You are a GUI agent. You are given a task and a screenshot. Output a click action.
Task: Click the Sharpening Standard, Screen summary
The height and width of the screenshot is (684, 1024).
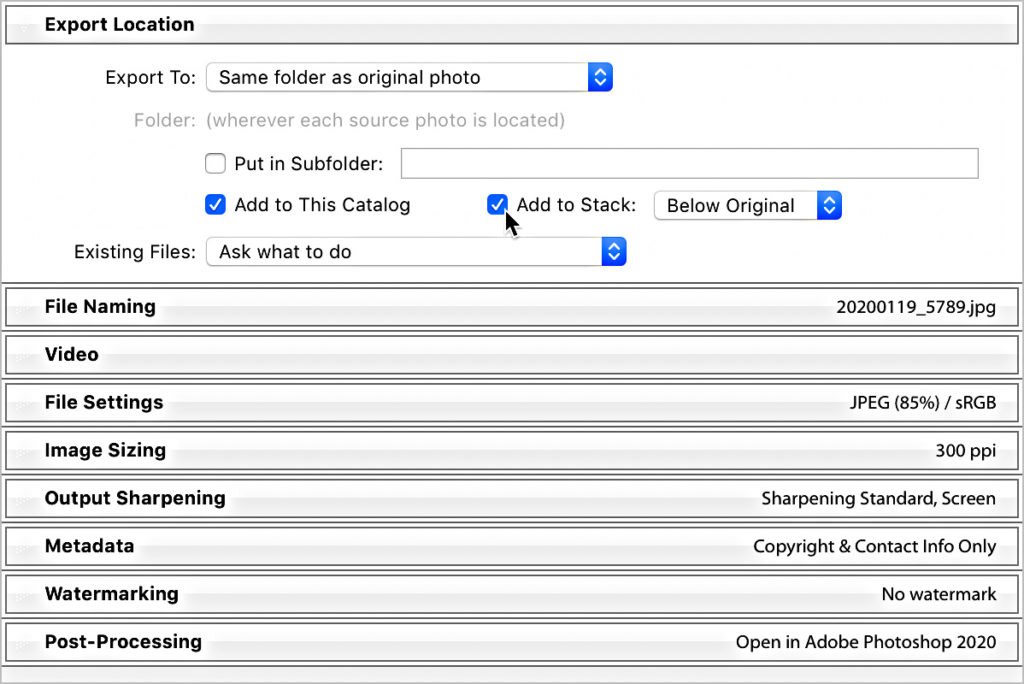(x=878, y=498)
